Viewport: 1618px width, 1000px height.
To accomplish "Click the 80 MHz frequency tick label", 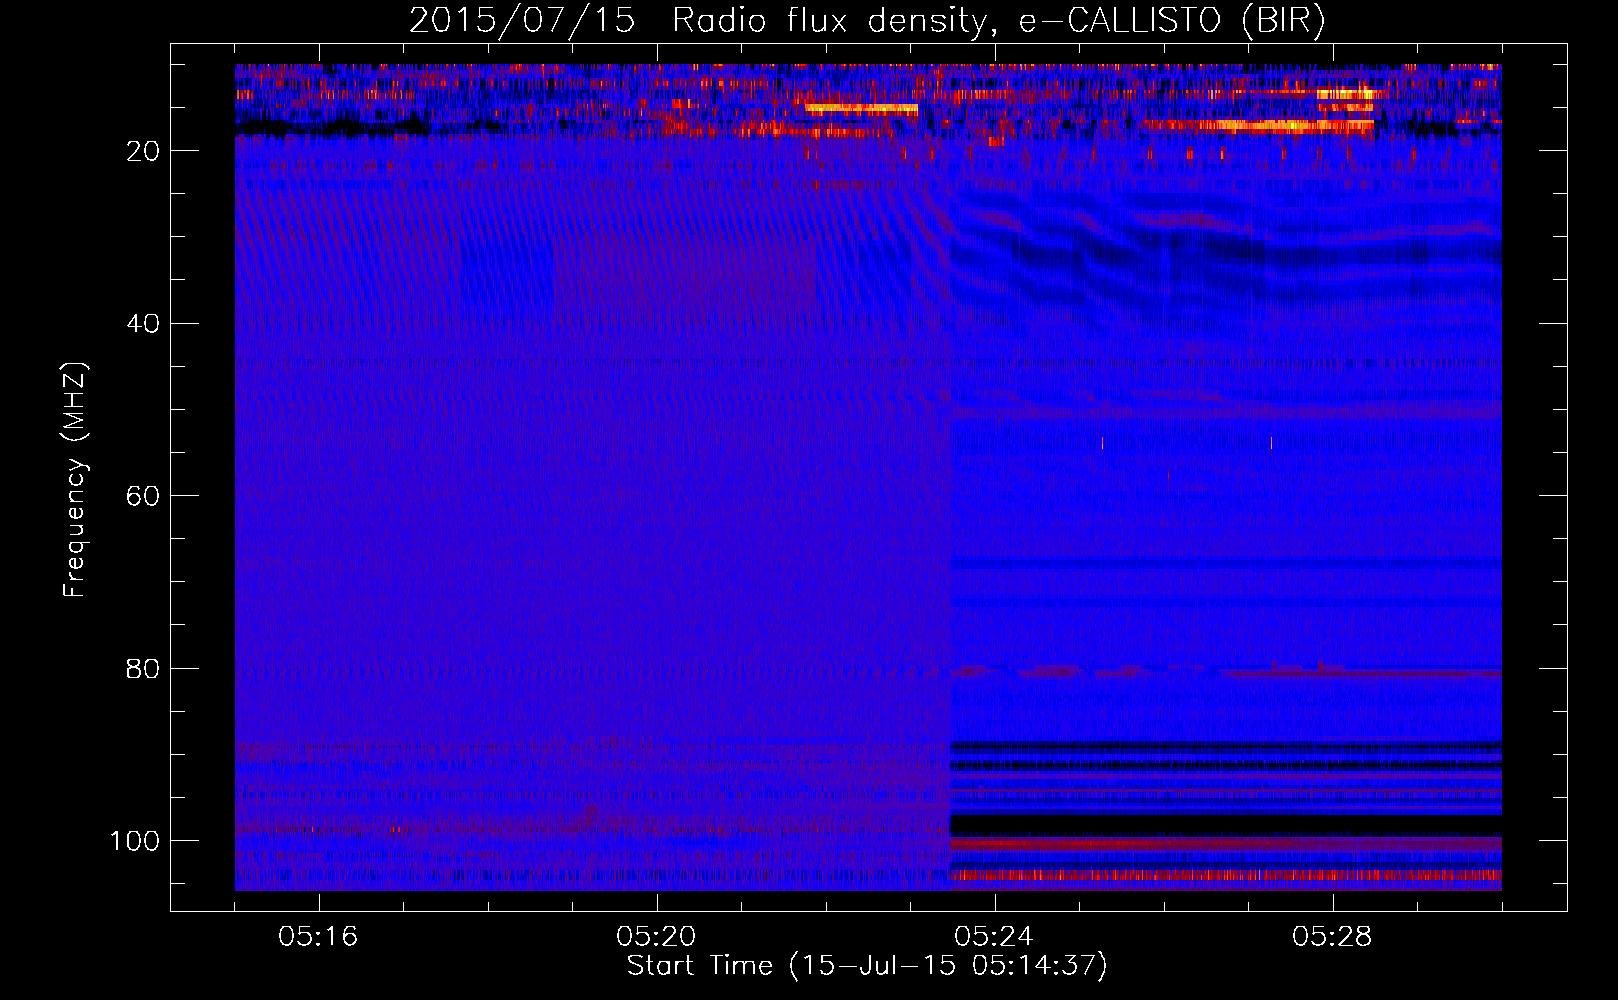I will point(143,669).
